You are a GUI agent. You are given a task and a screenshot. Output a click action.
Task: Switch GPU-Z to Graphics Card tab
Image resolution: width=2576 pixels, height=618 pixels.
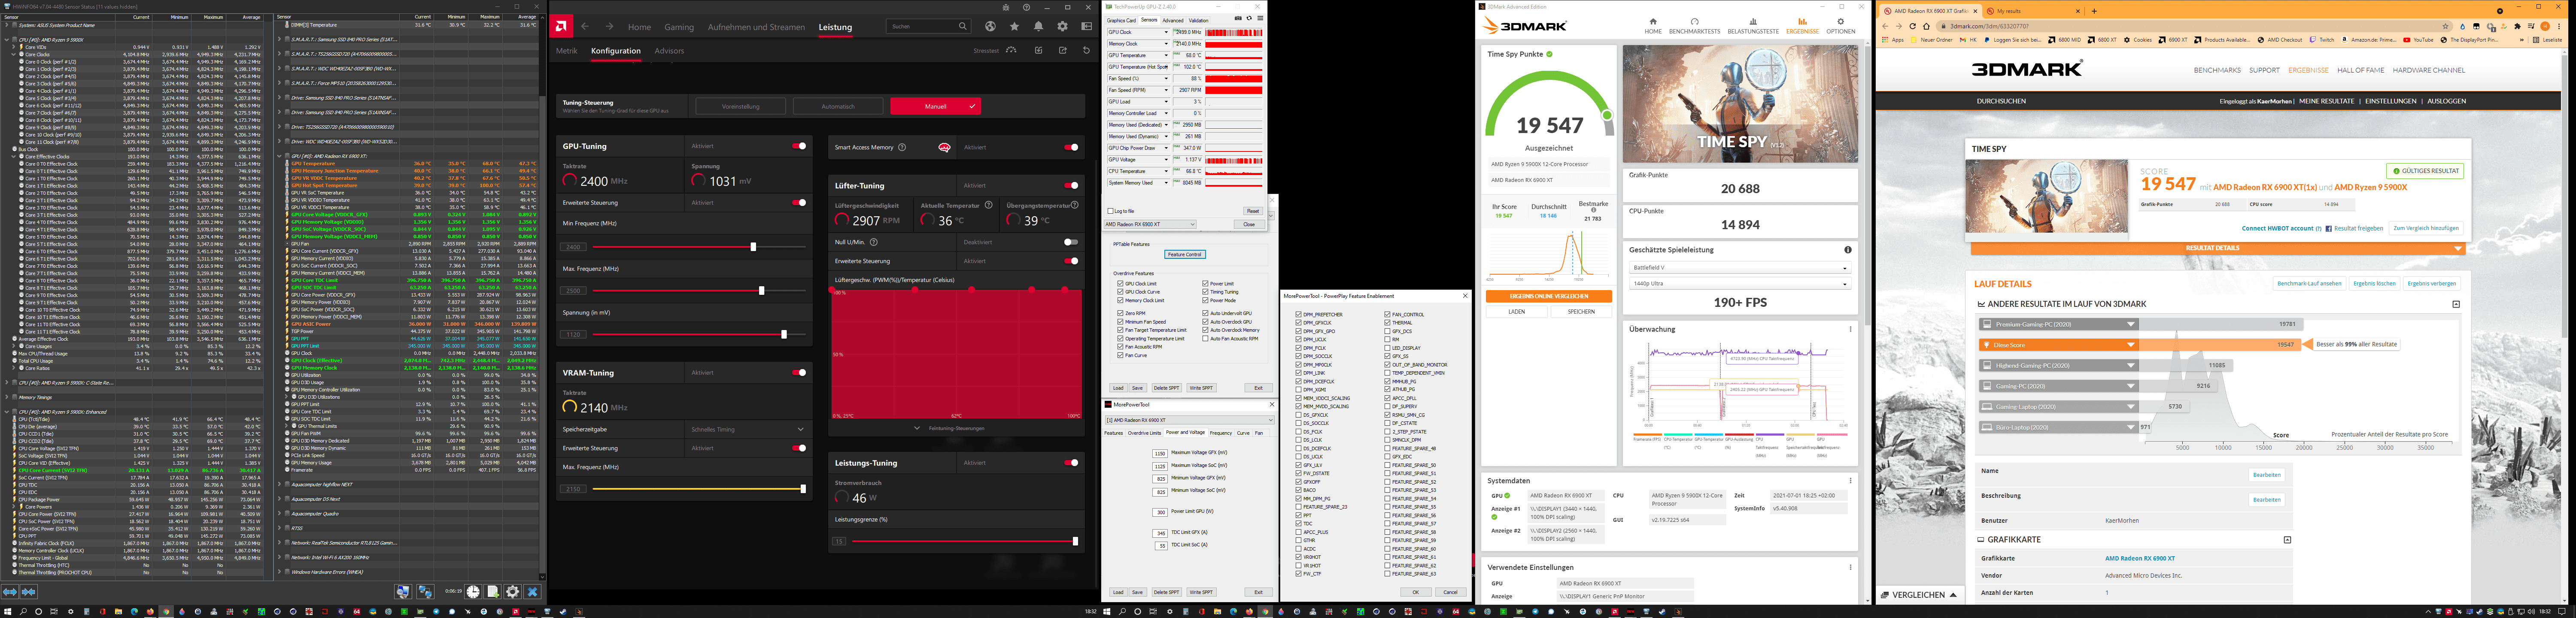[1121, 20]
